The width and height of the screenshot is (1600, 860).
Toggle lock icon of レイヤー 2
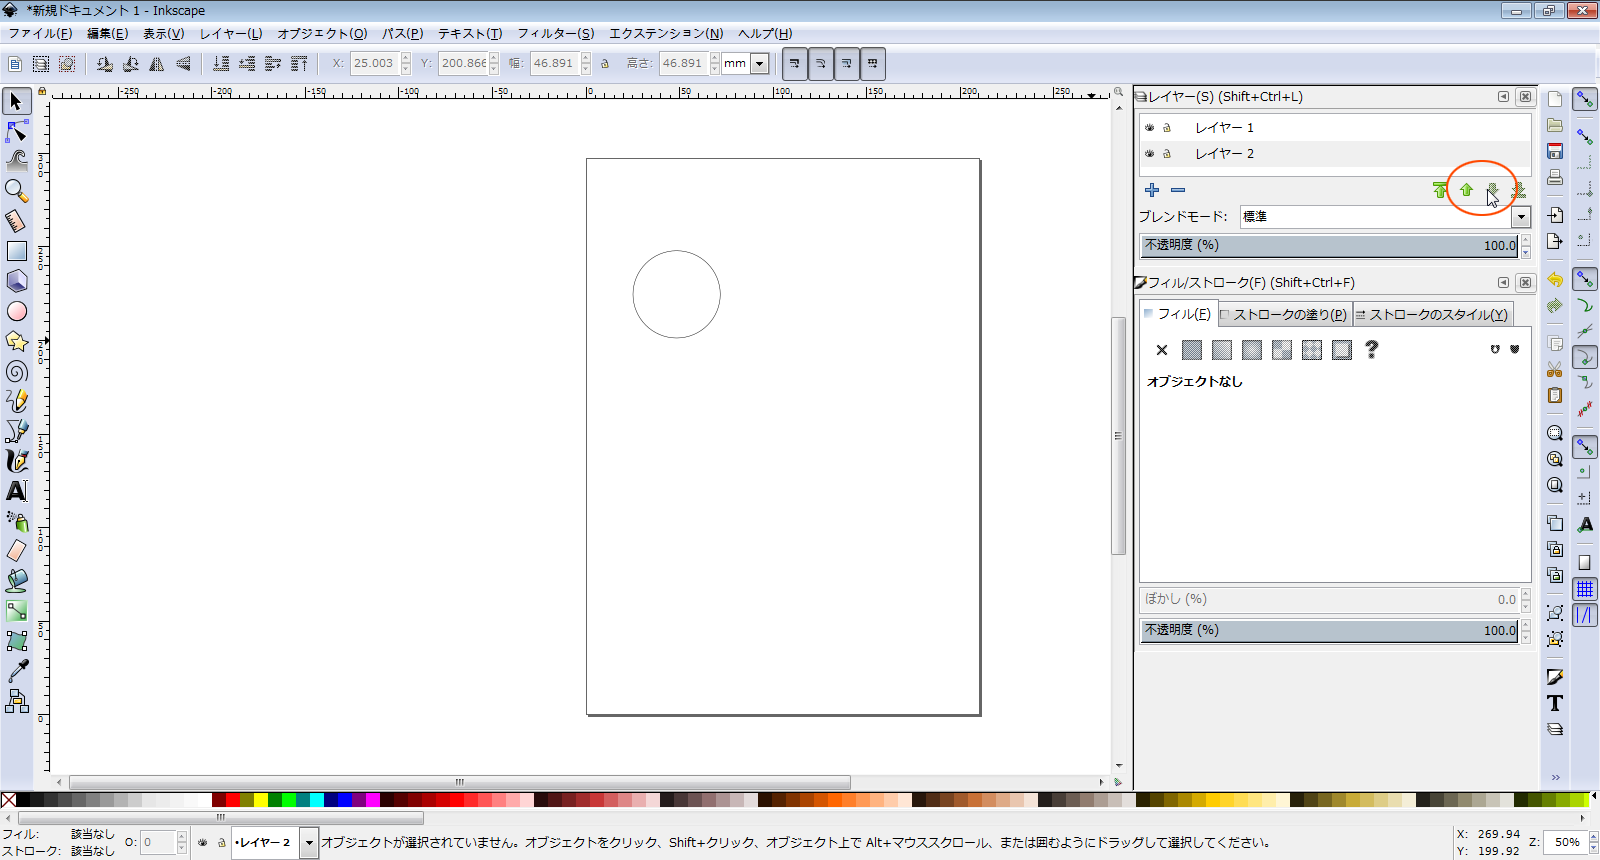click(1166, 154)
